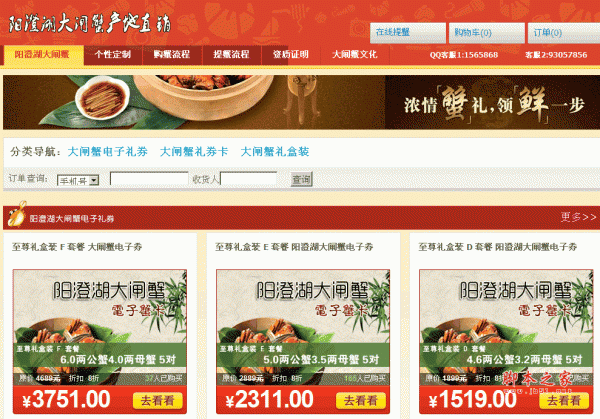Open the 个性定制 menu item
600x419 pixels.
tap(113, 55)
